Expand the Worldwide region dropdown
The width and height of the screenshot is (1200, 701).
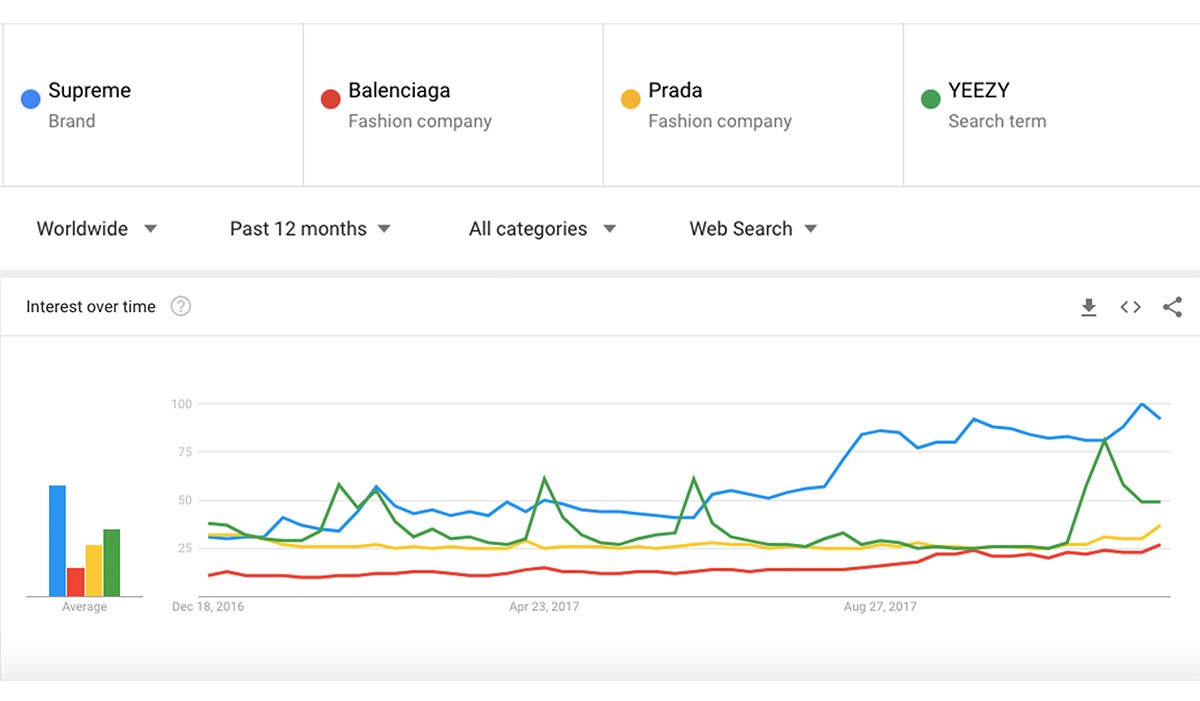coord(96,229)
